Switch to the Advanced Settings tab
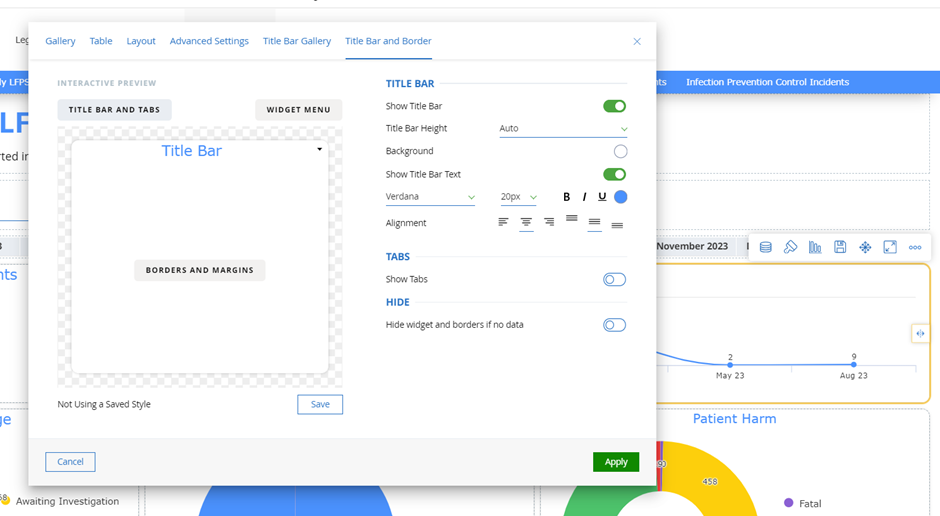 (209, 41)
